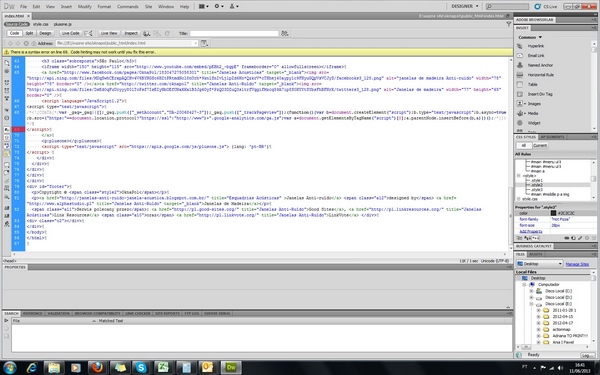The height and width of the screenshot is (375, 600).
Task: Open Firefox from the Windows taskbar
Action: (97, 368)
